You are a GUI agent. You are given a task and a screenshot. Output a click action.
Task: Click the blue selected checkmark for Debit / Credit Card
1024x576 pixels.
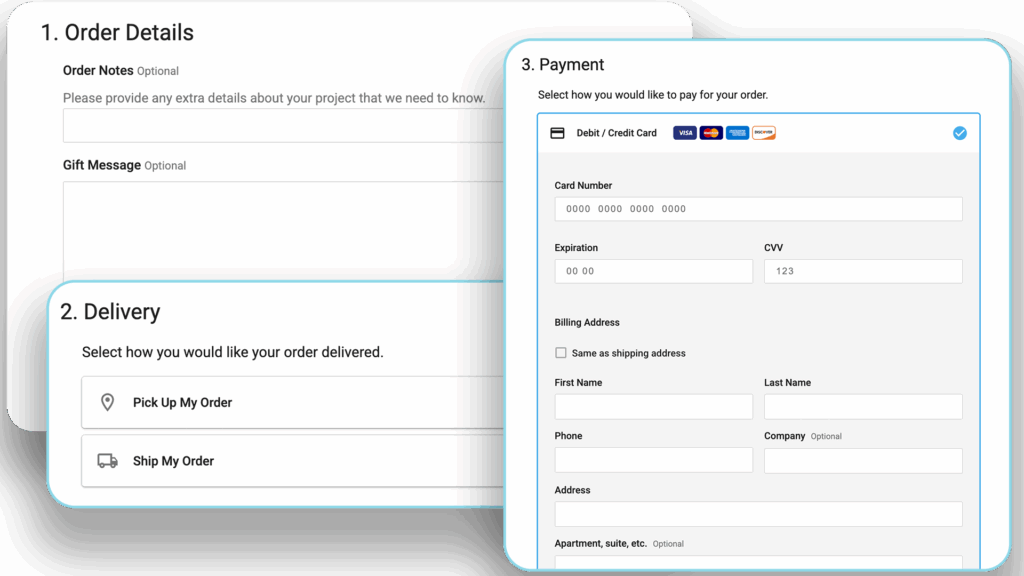point(959,133)
